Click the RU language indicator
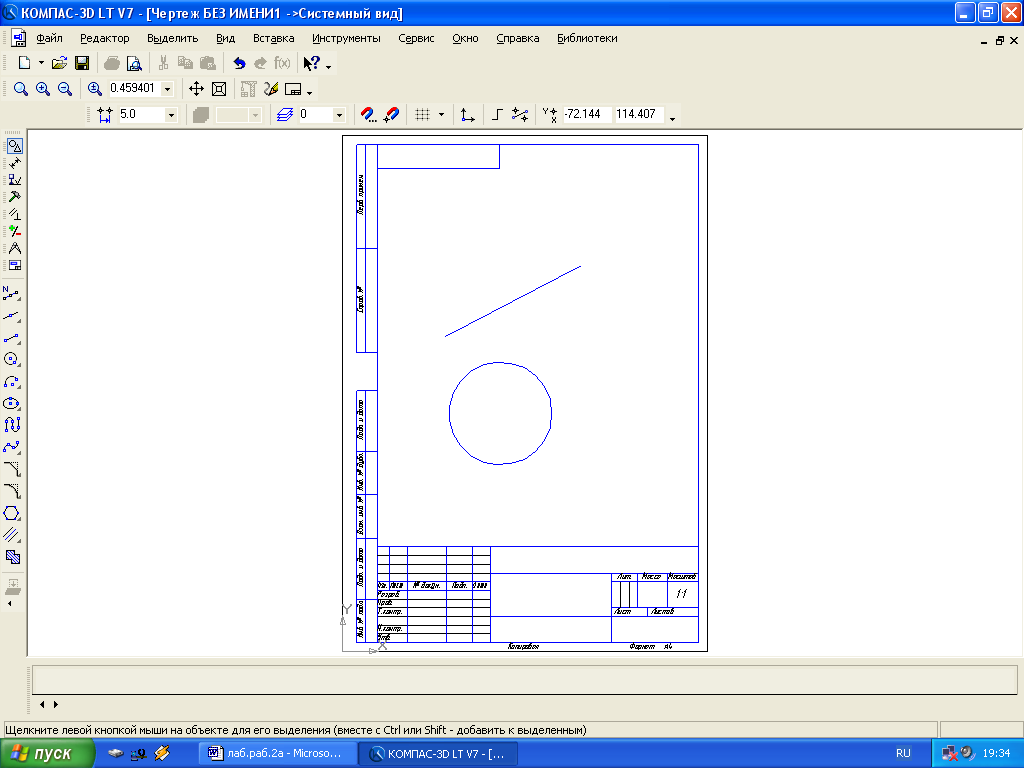 pyautogui.click(x=903, y=754)
